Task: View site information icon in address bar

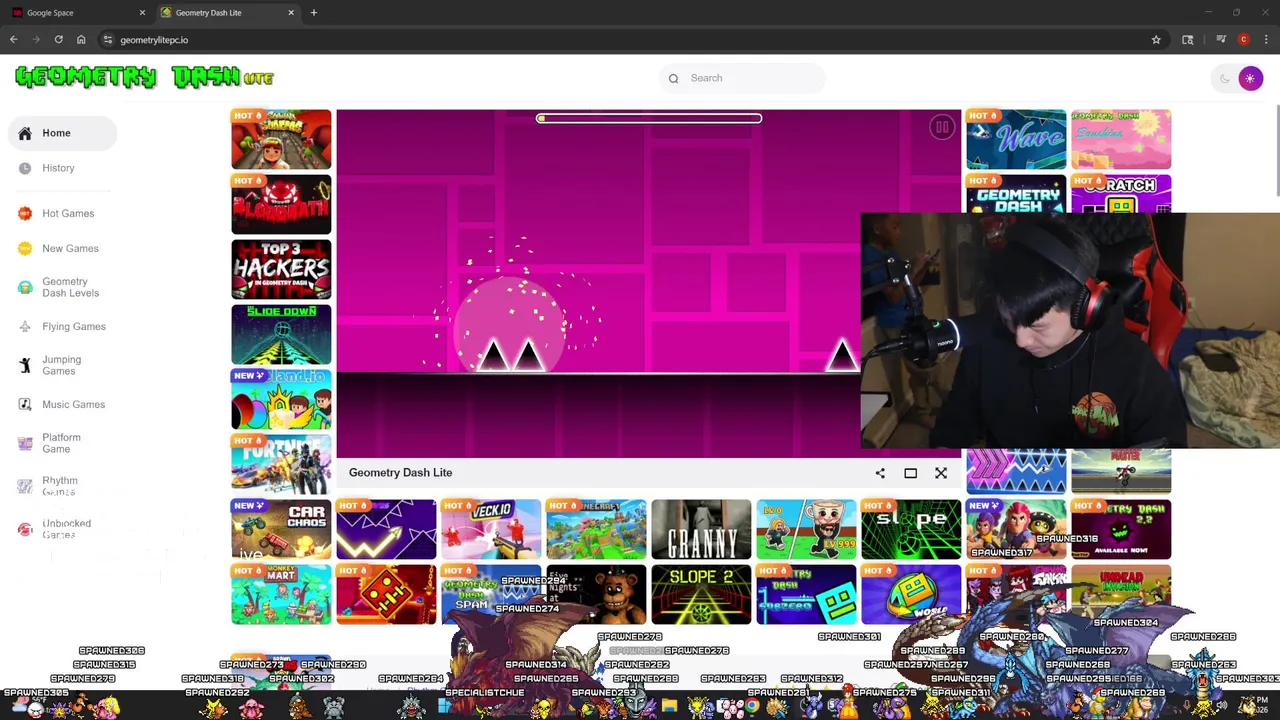Action: 108,40
